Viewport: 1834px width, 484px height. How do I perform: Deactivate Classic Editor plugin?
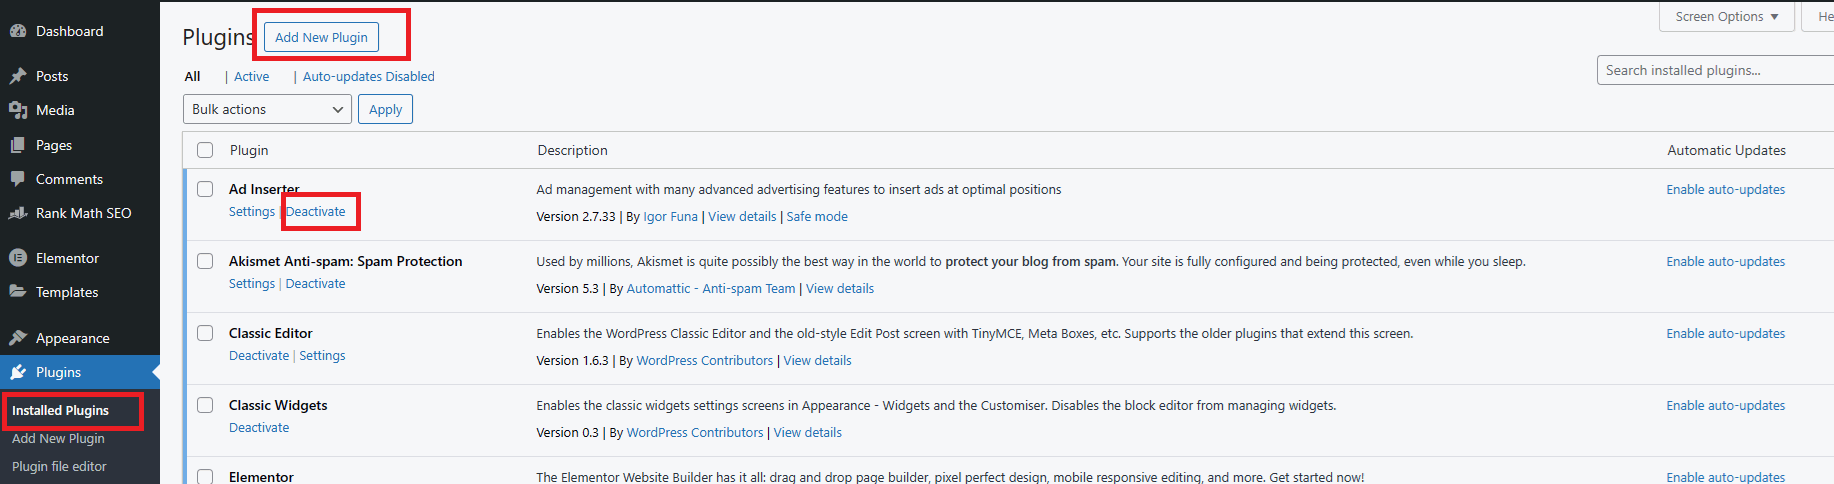(x=259, y=355)
